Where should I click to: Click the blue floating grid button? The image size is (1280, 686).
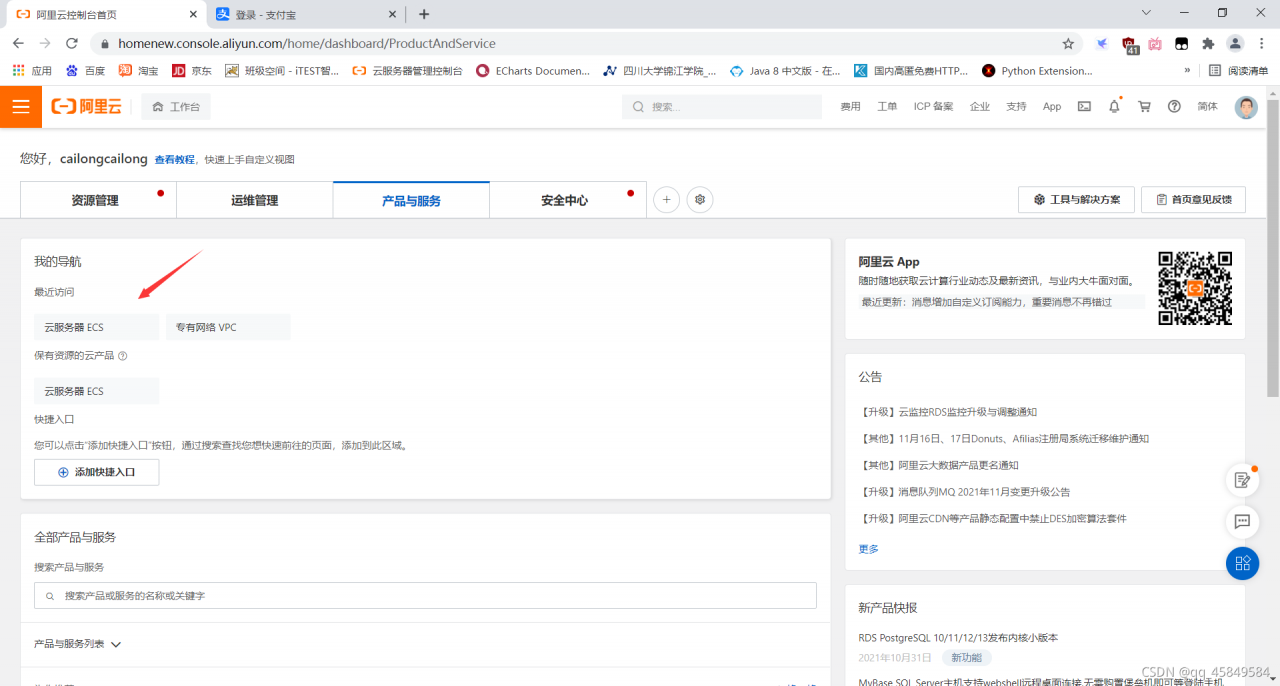1242,563
